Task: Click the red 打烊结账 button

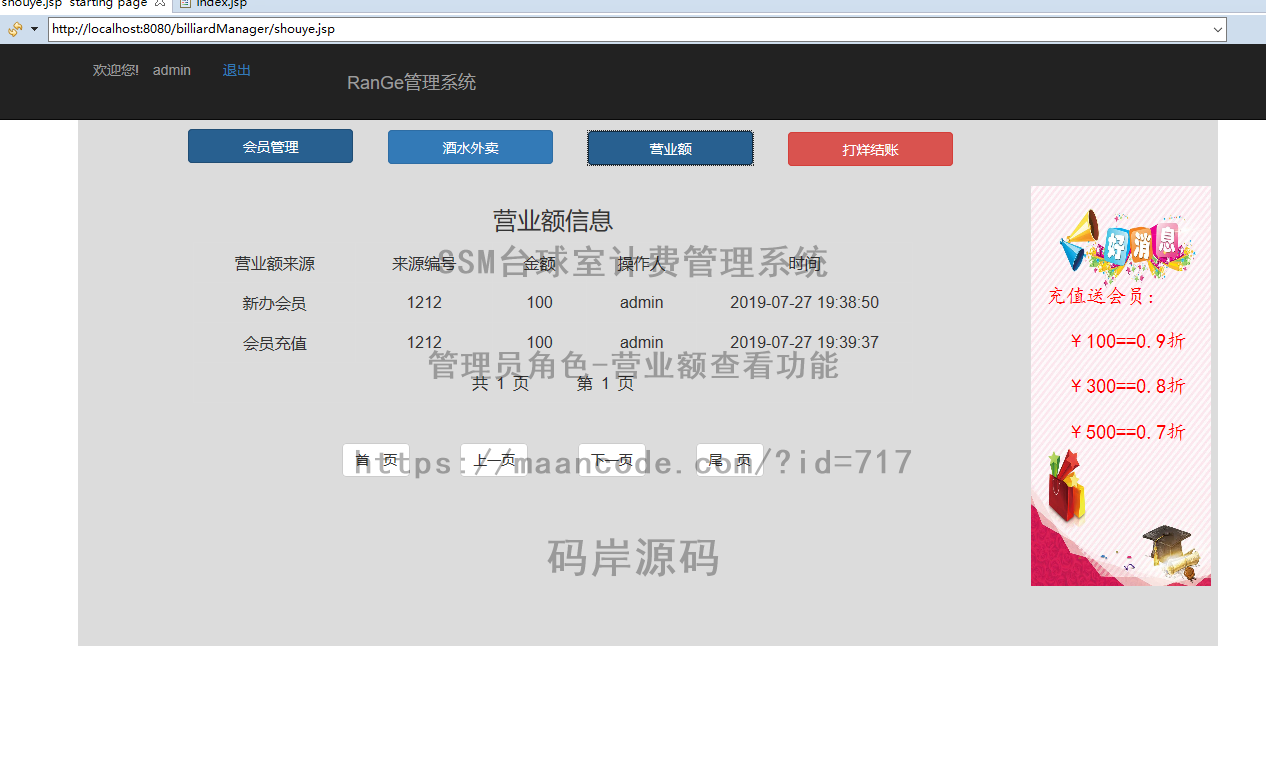Action: tap(870, 149)
